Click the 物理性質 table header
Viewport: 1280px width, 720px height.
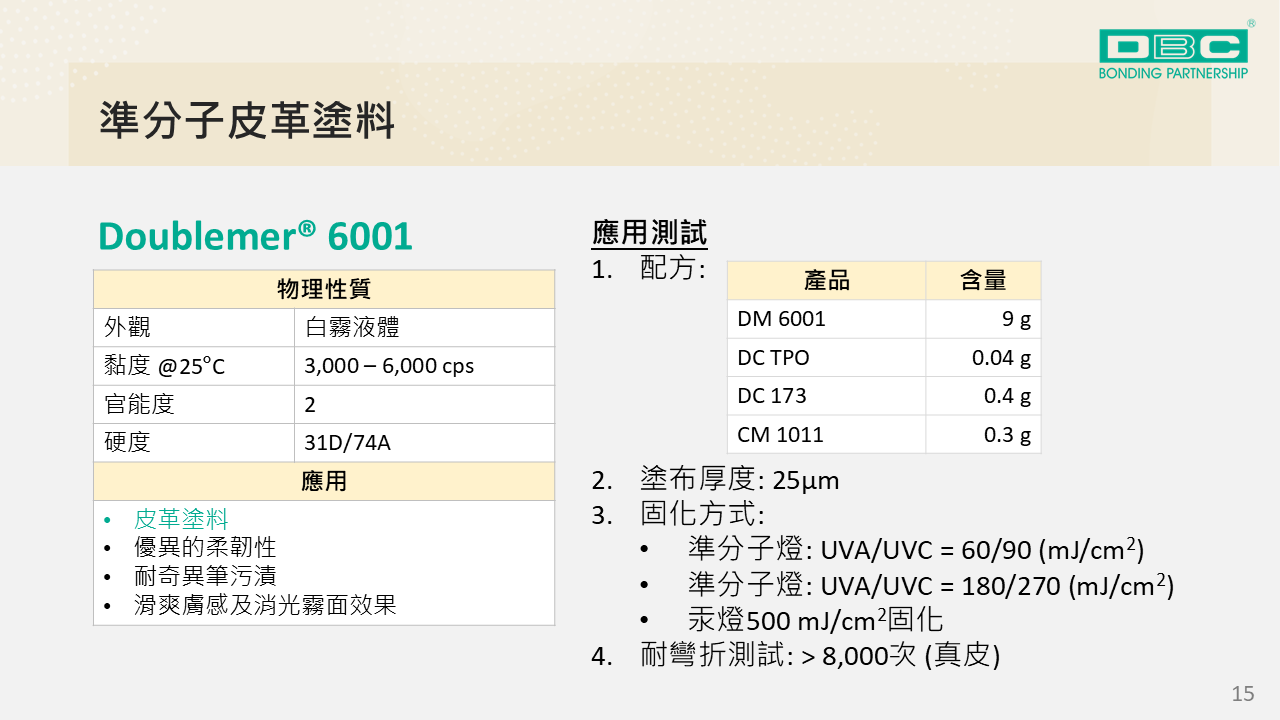click(x=323, y=290)
